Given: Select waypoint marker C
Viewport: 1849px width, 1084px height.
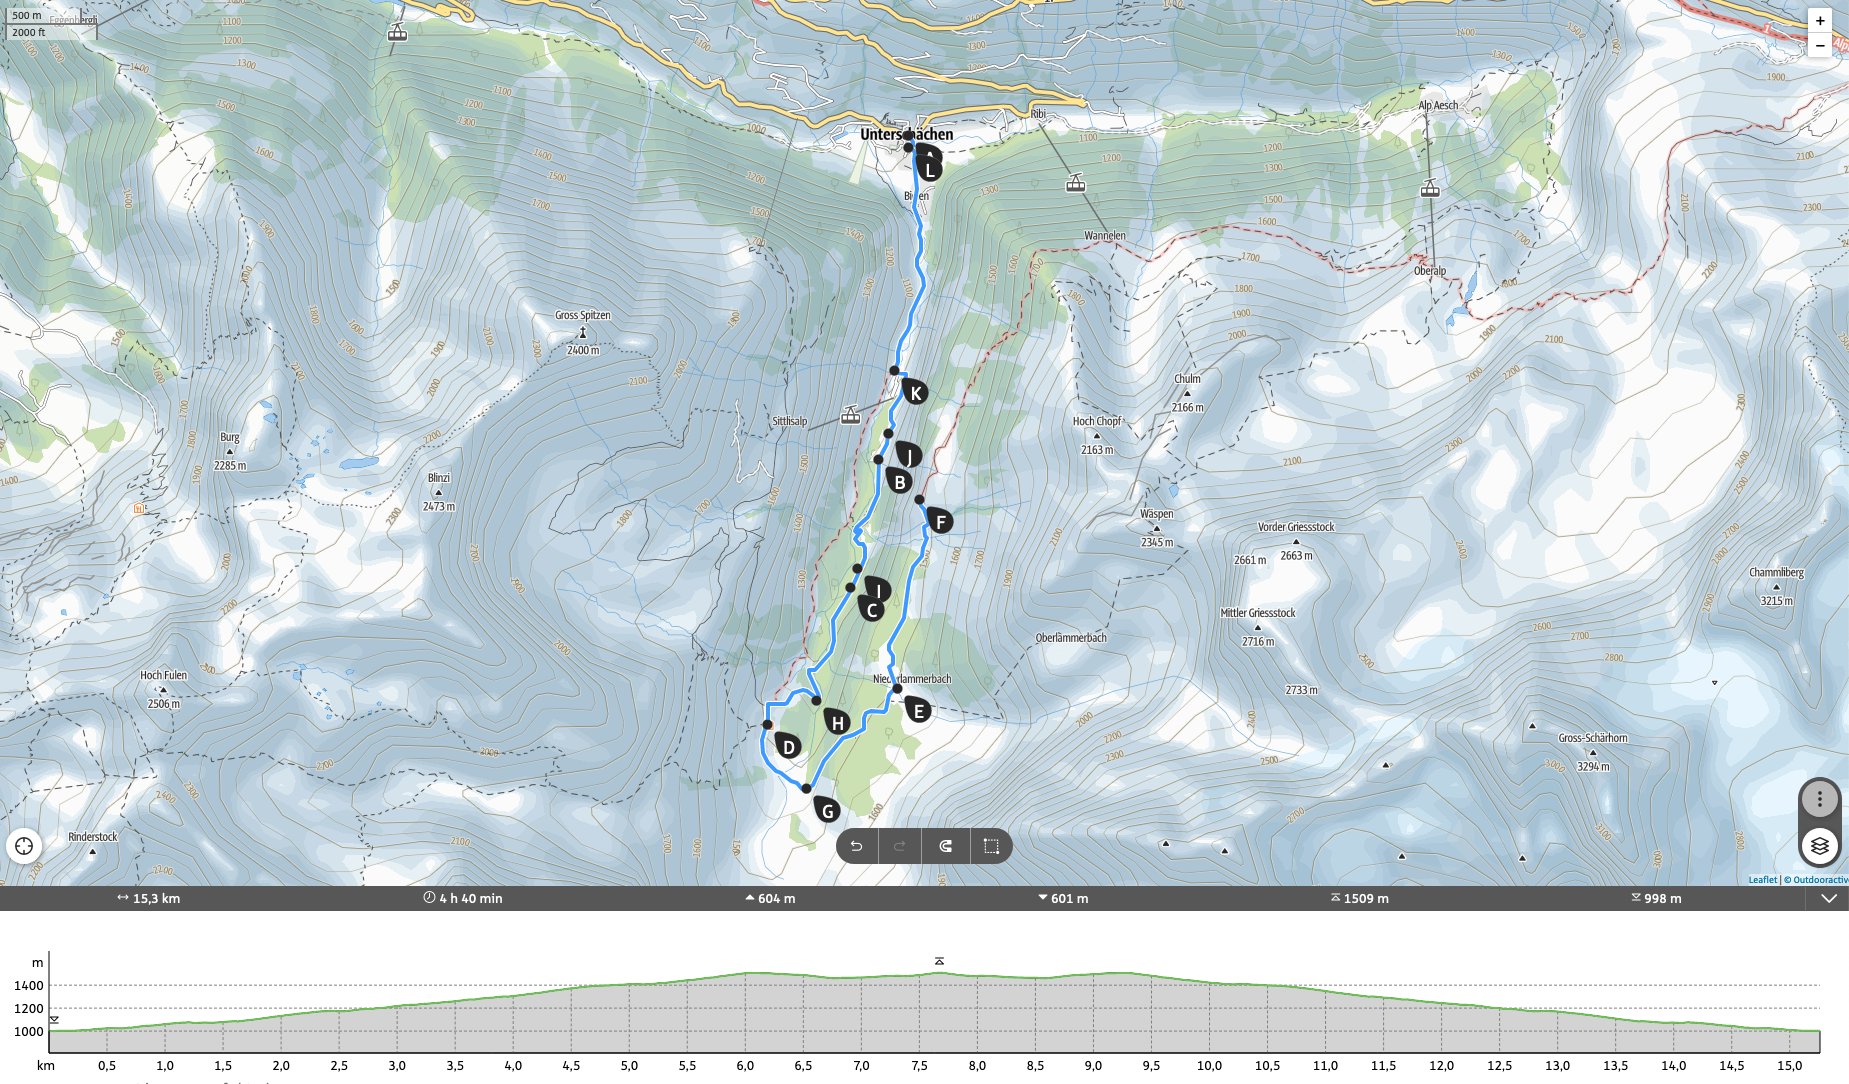Looking at the screenshot, I should [871, 608].
